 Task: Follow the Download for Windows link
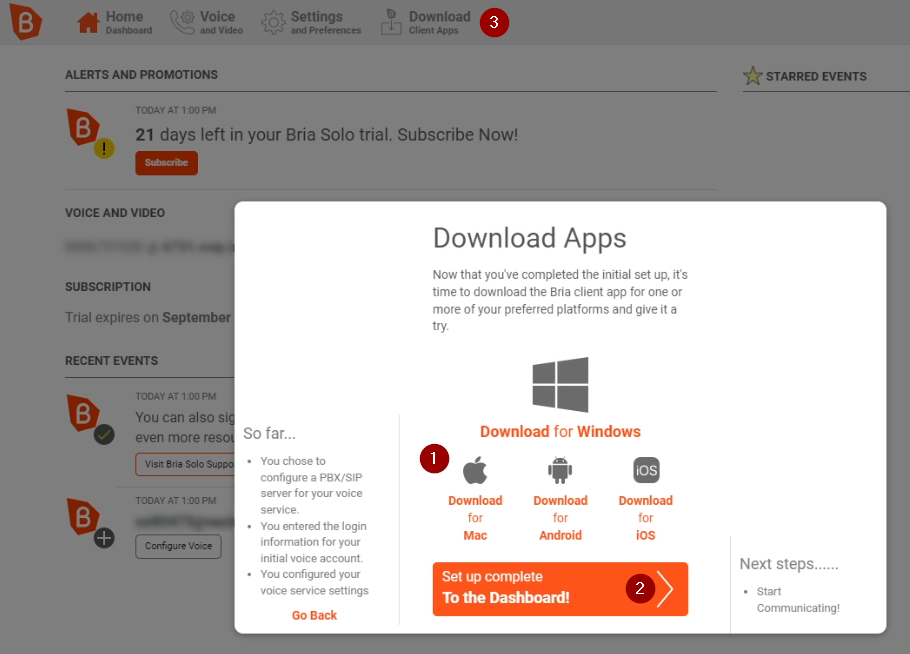[560, 431]
